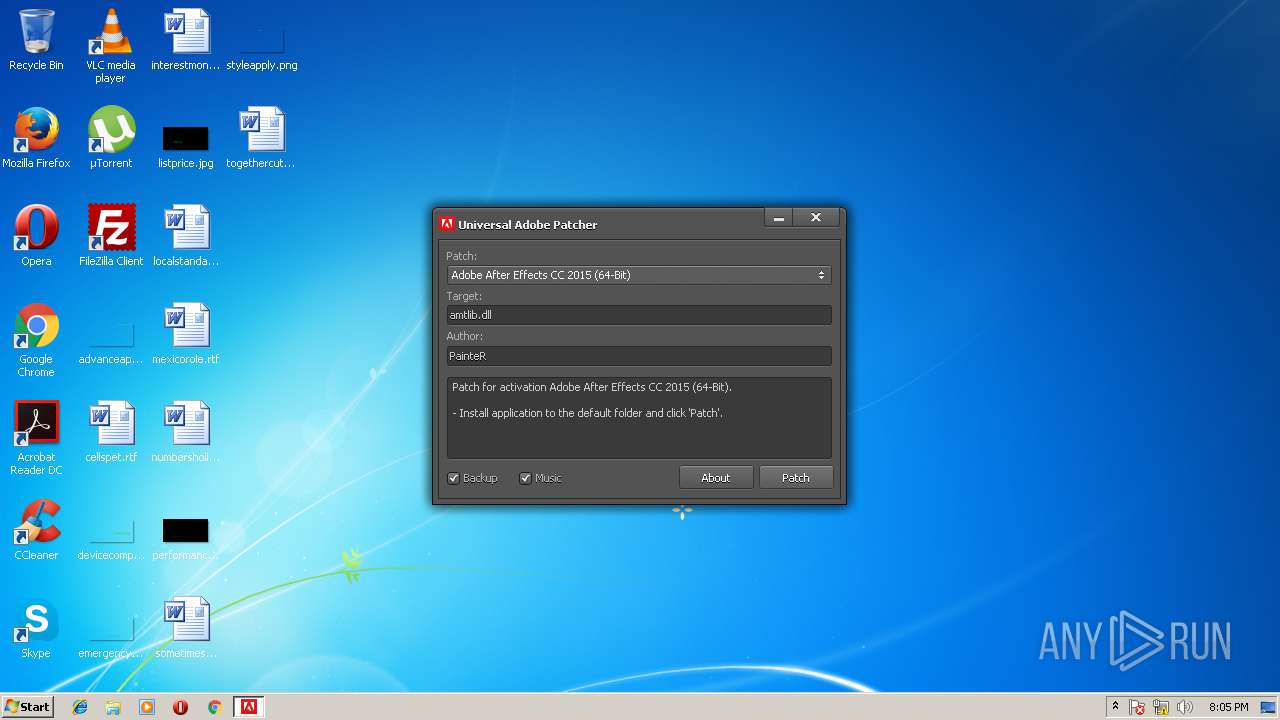Click the PainteR Author field

click(x=638, y=356)
